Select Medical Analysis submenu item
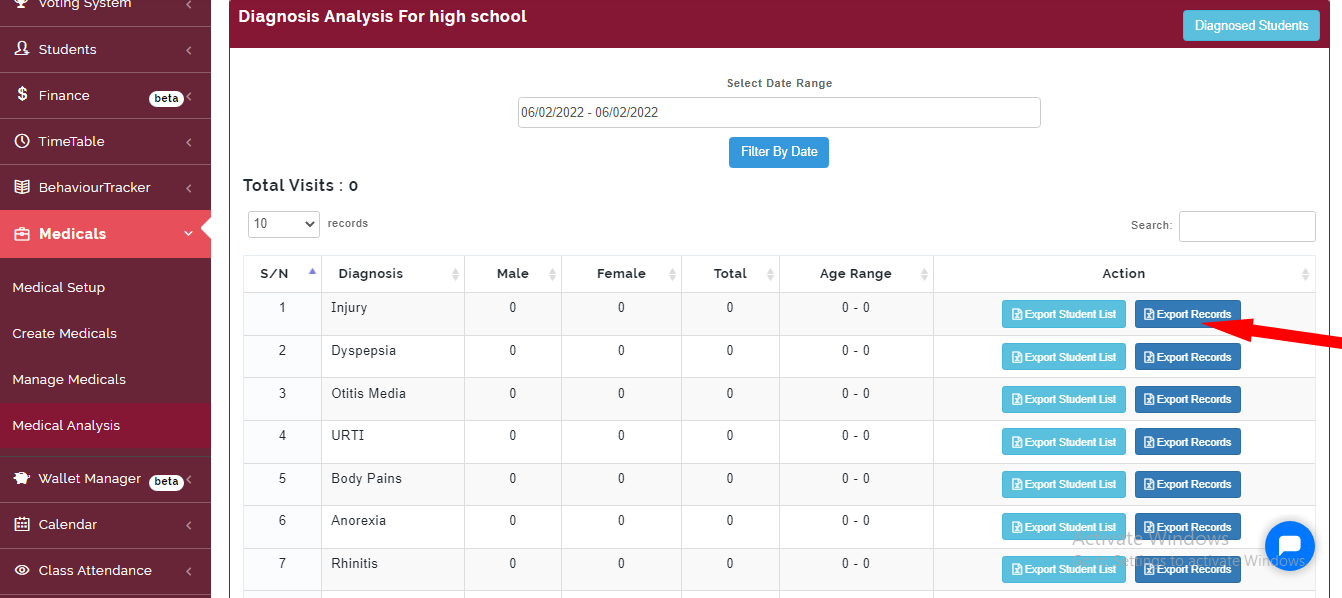 pos(105,425)
